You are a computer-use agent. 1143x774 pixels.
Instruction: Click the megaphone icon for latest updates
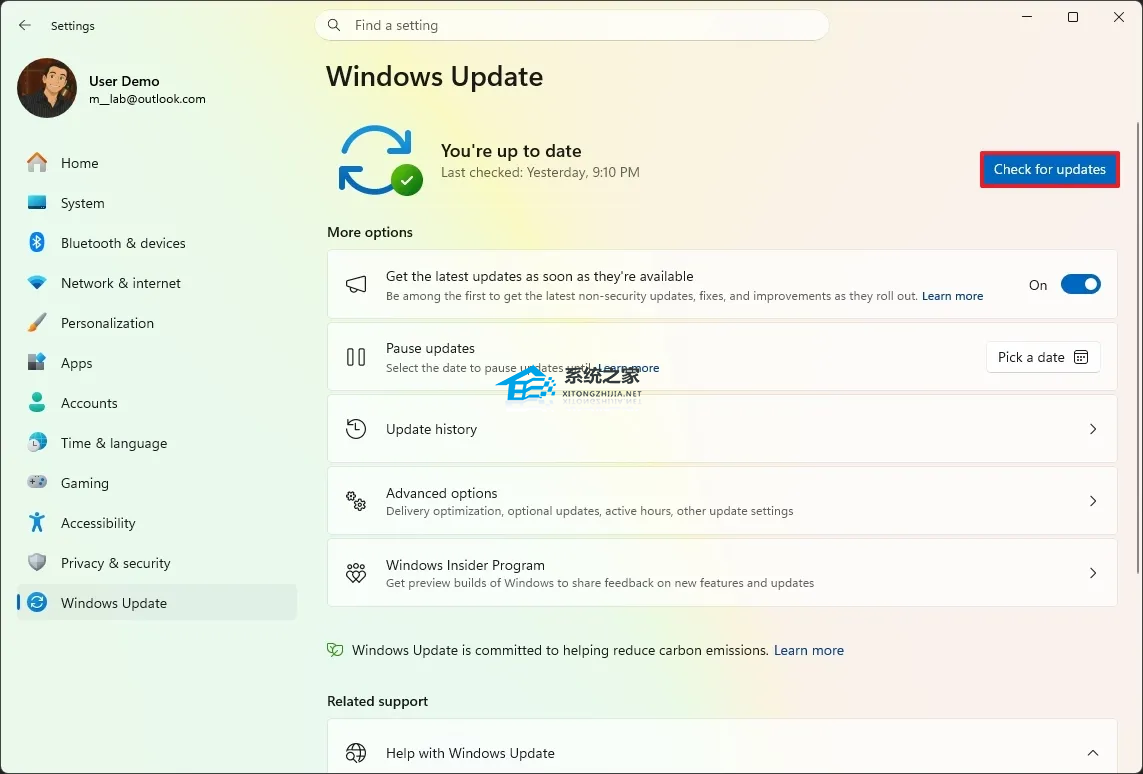tap(356, 285)
